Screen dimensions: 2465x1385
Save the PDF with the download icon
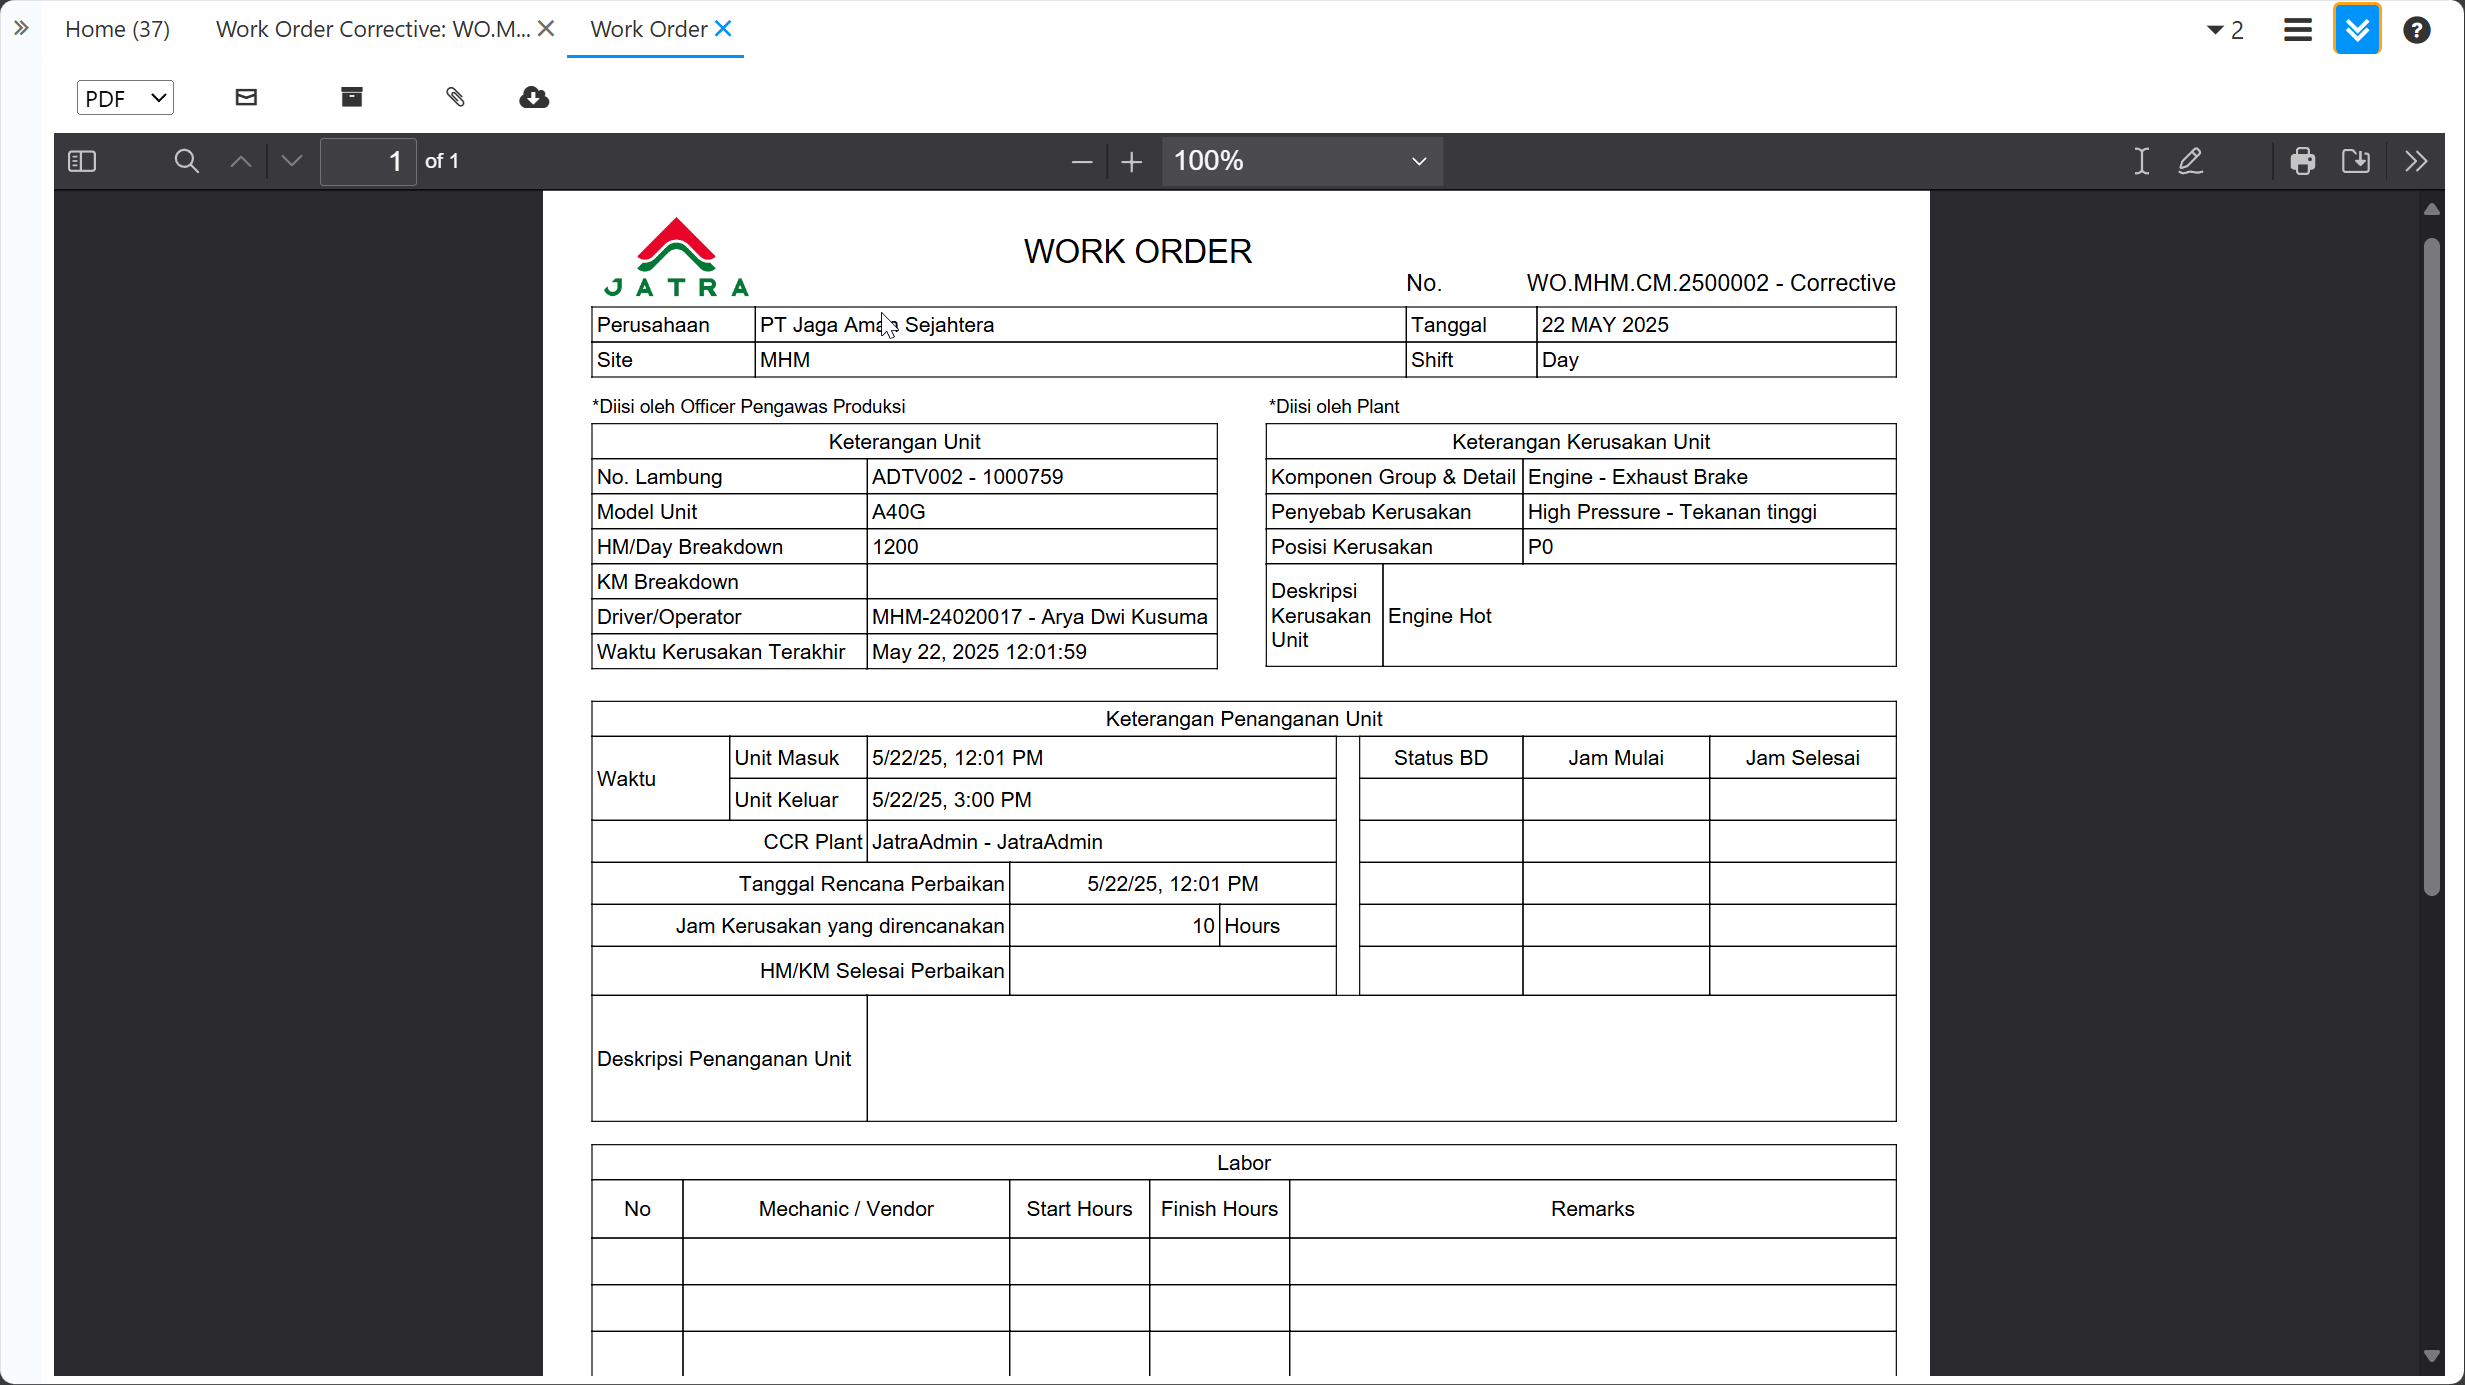[x=2356, y=161]
